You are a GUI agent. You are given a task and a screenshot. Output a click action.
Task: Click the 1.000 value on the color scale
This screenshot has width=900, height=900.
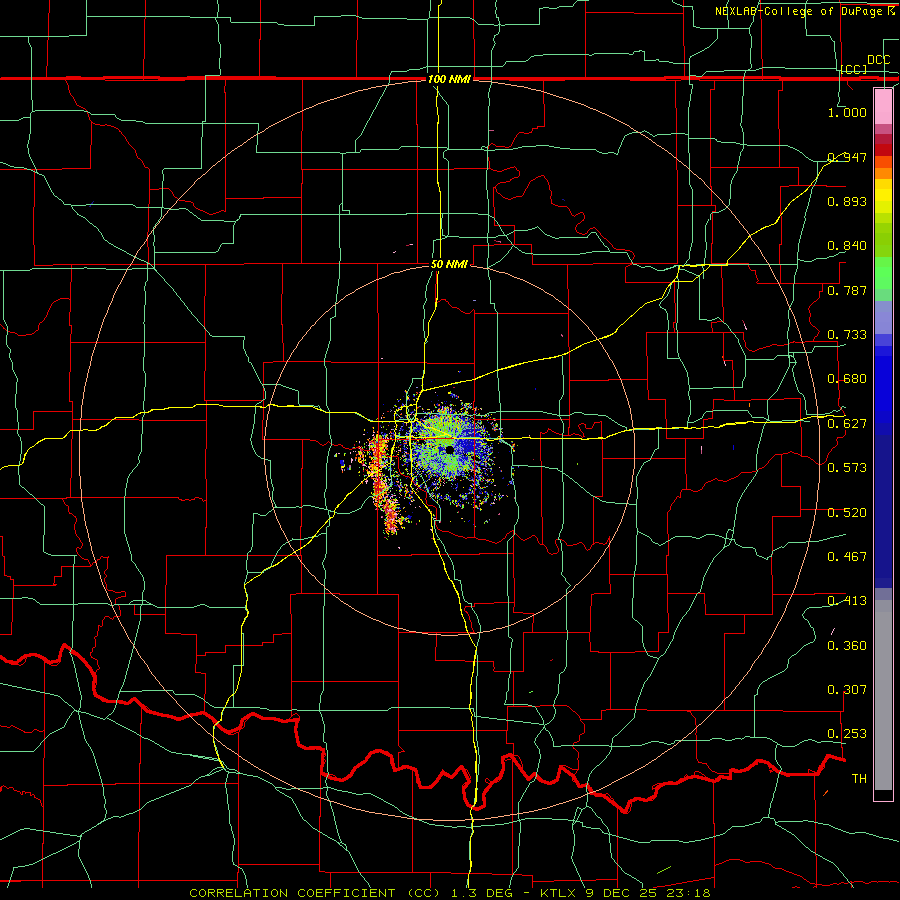click(x=847, y=112)
